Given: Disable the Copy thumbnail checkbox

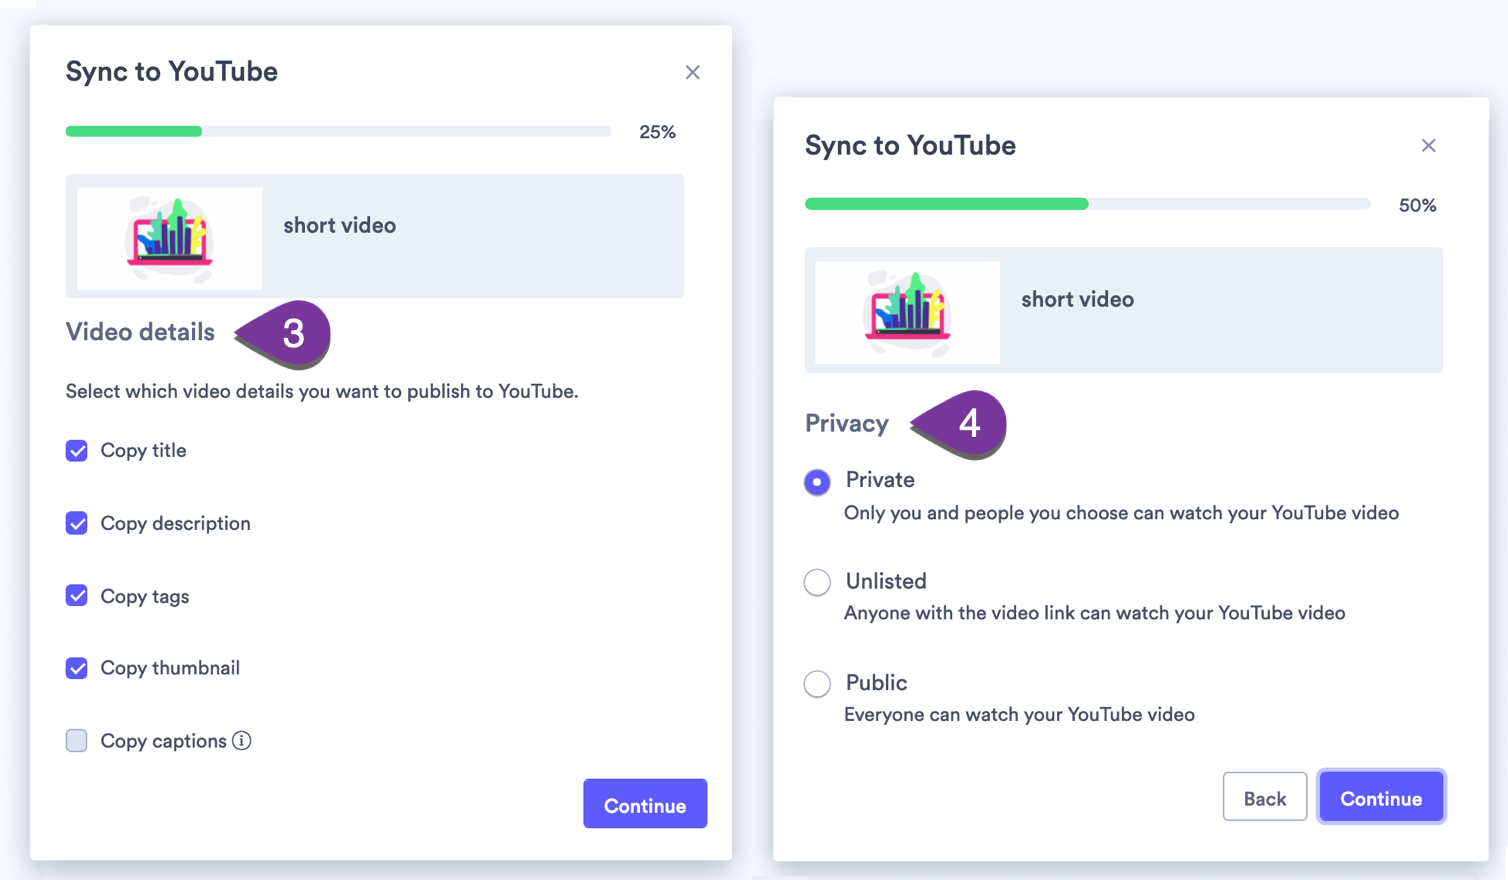Looking at the screenshot, I should [77, 668].
